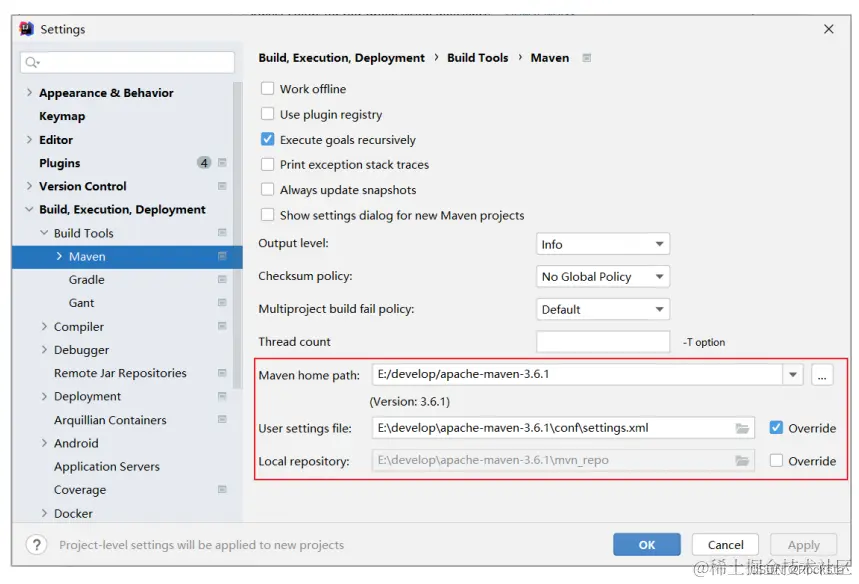Expand the Compiler node
The height and width of the screenshot is (584, 859).
(x=44, y=326)
